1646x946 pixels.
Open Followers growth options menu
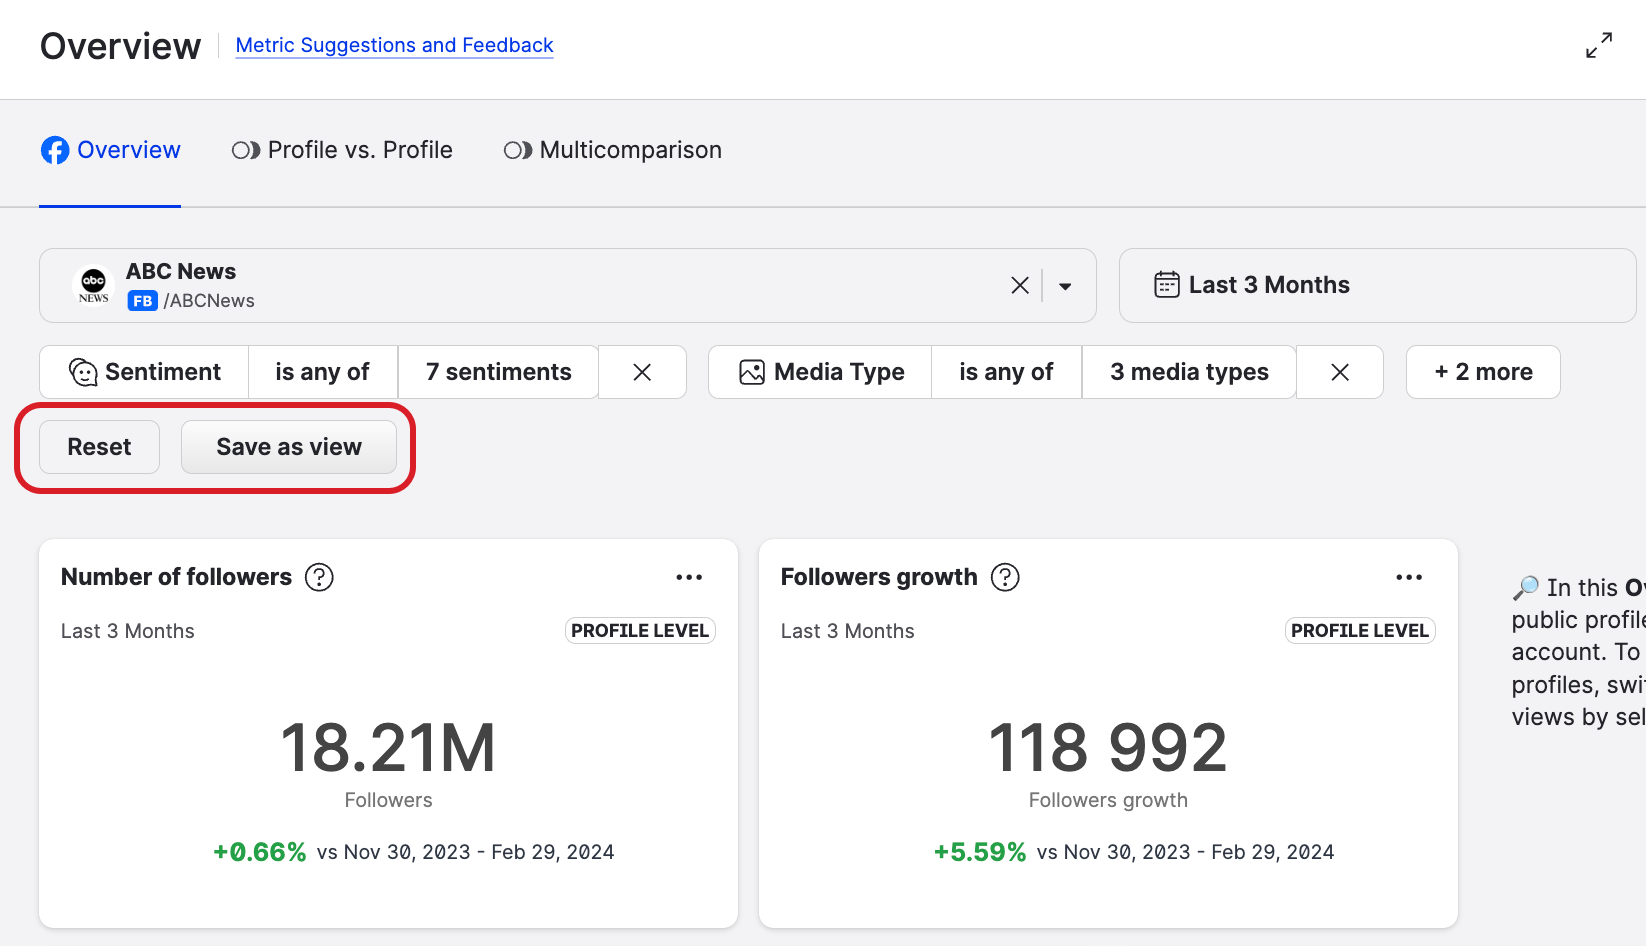[1409, 577]
